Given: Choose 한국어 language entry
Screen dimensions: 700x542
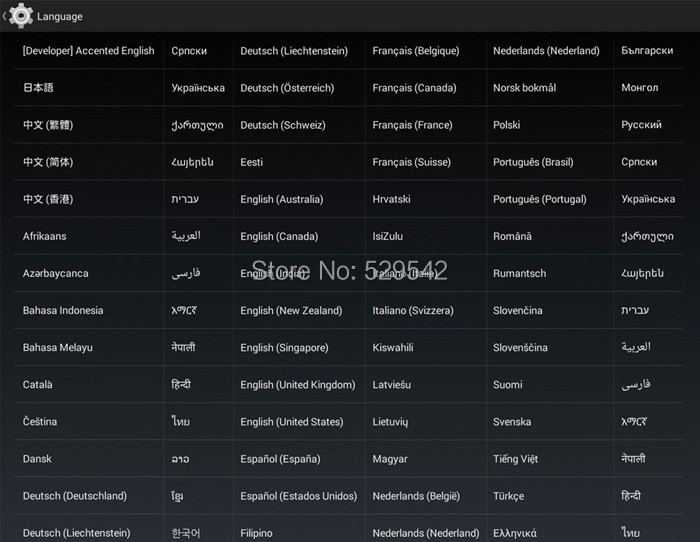Looking at the screenshot, I should tap(186, 533).
